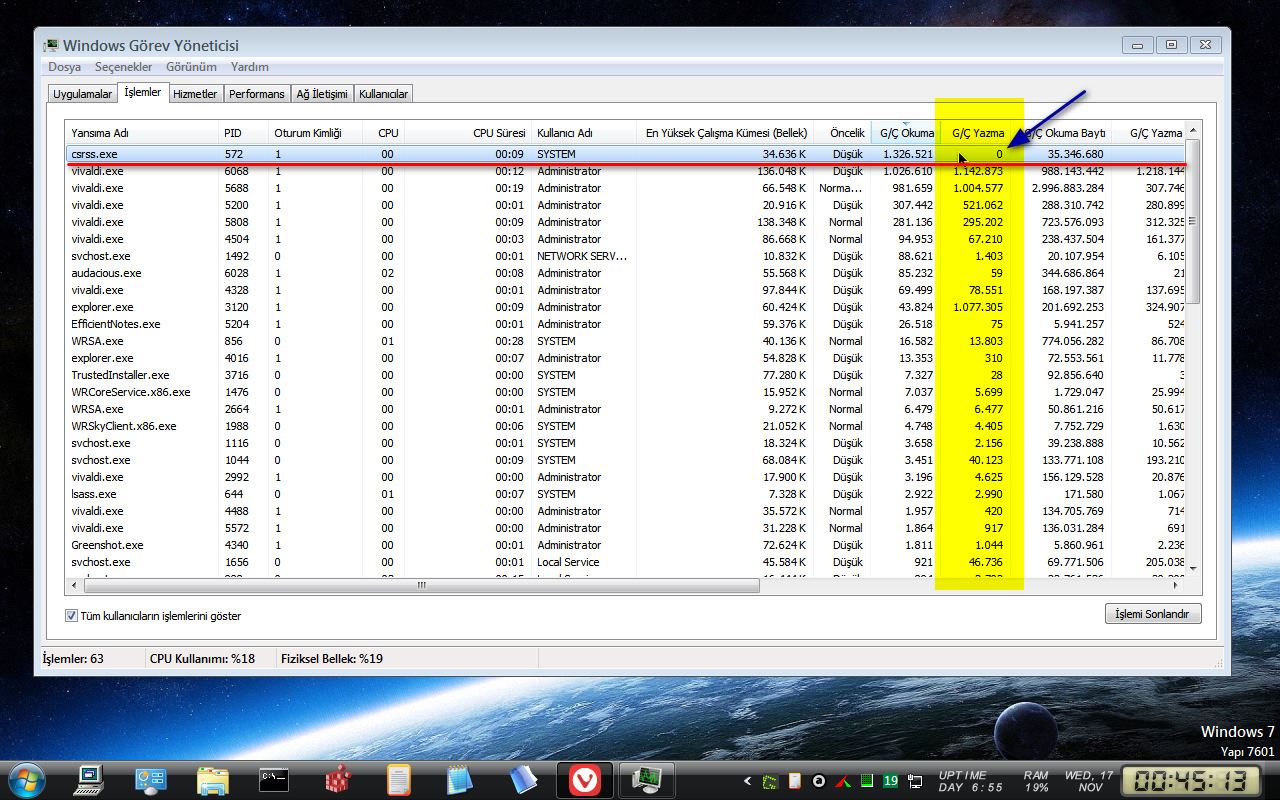Screen dimensions: 1280x800
Task: Select the WRSkyClient.x86.exe process
Action: [625, 426]
